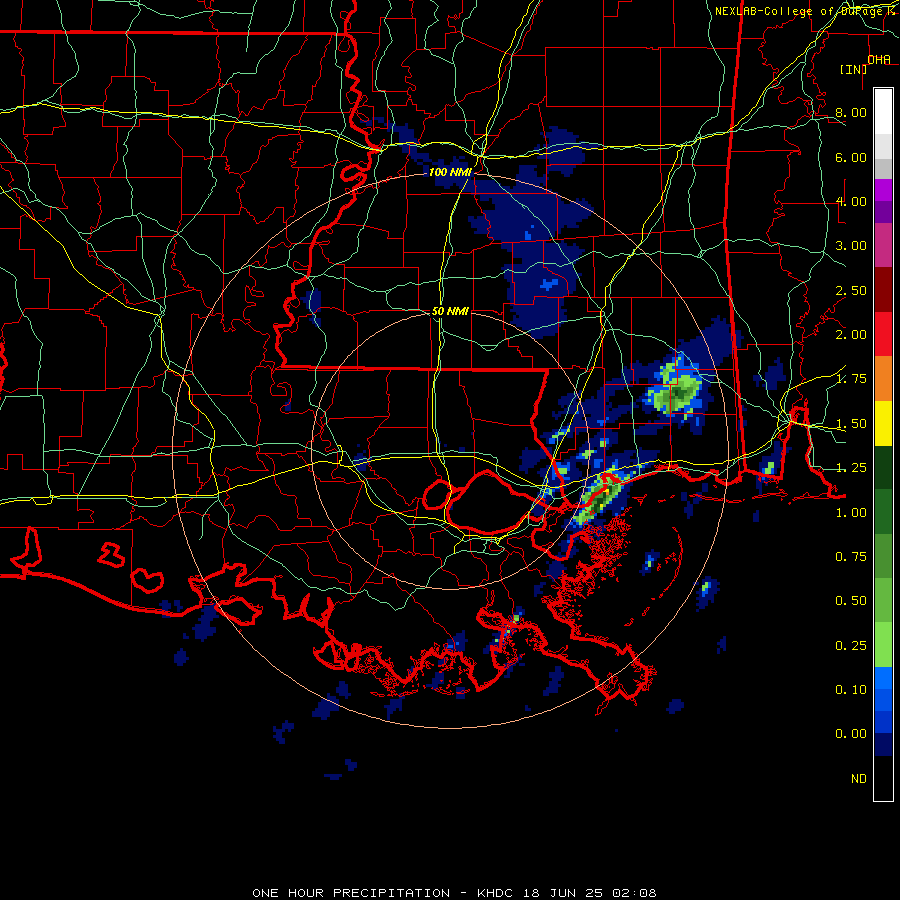Click the 4.00 legend value
The image size is (900, 900).
pos(851,201)
